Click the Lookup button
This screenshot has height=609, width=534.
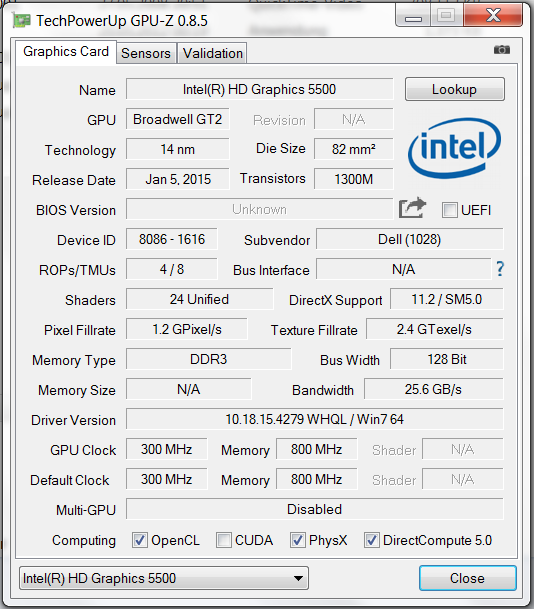455,89
